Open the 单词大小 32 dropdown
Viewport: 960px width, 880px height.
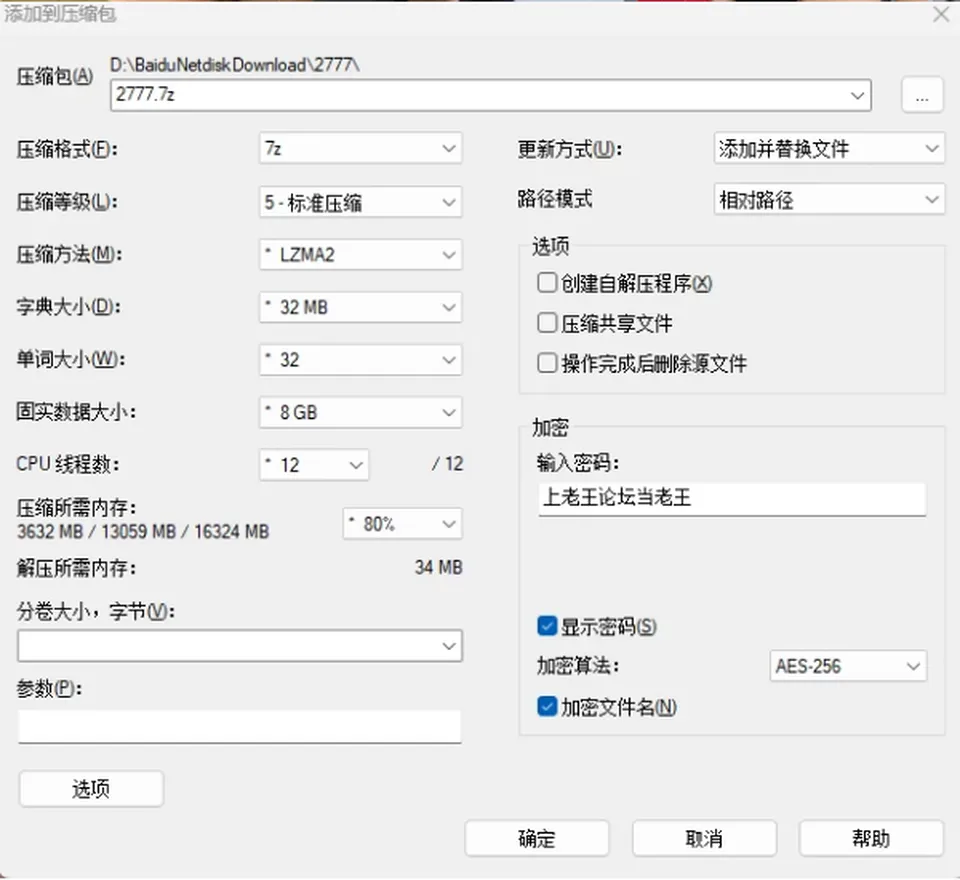coord(361,359)
